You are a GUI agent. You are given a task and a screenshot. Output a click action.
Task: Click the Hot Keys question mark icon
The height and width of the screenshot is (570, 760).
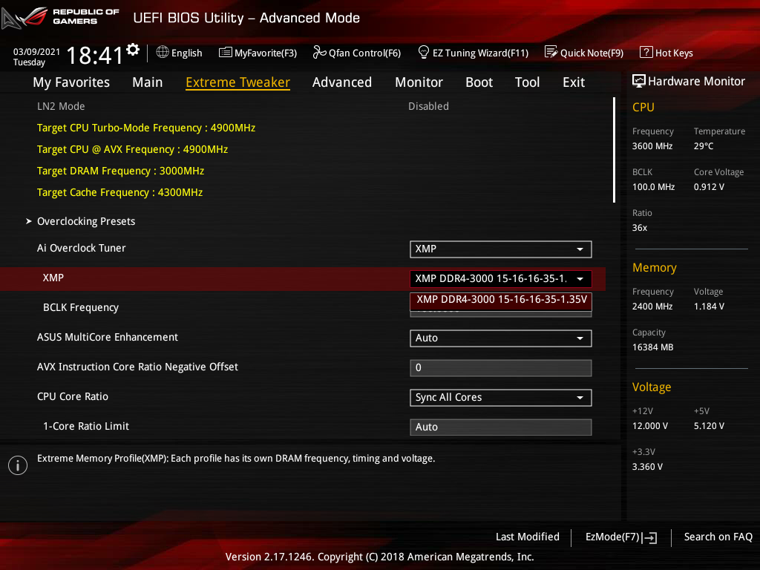[646, 52]
